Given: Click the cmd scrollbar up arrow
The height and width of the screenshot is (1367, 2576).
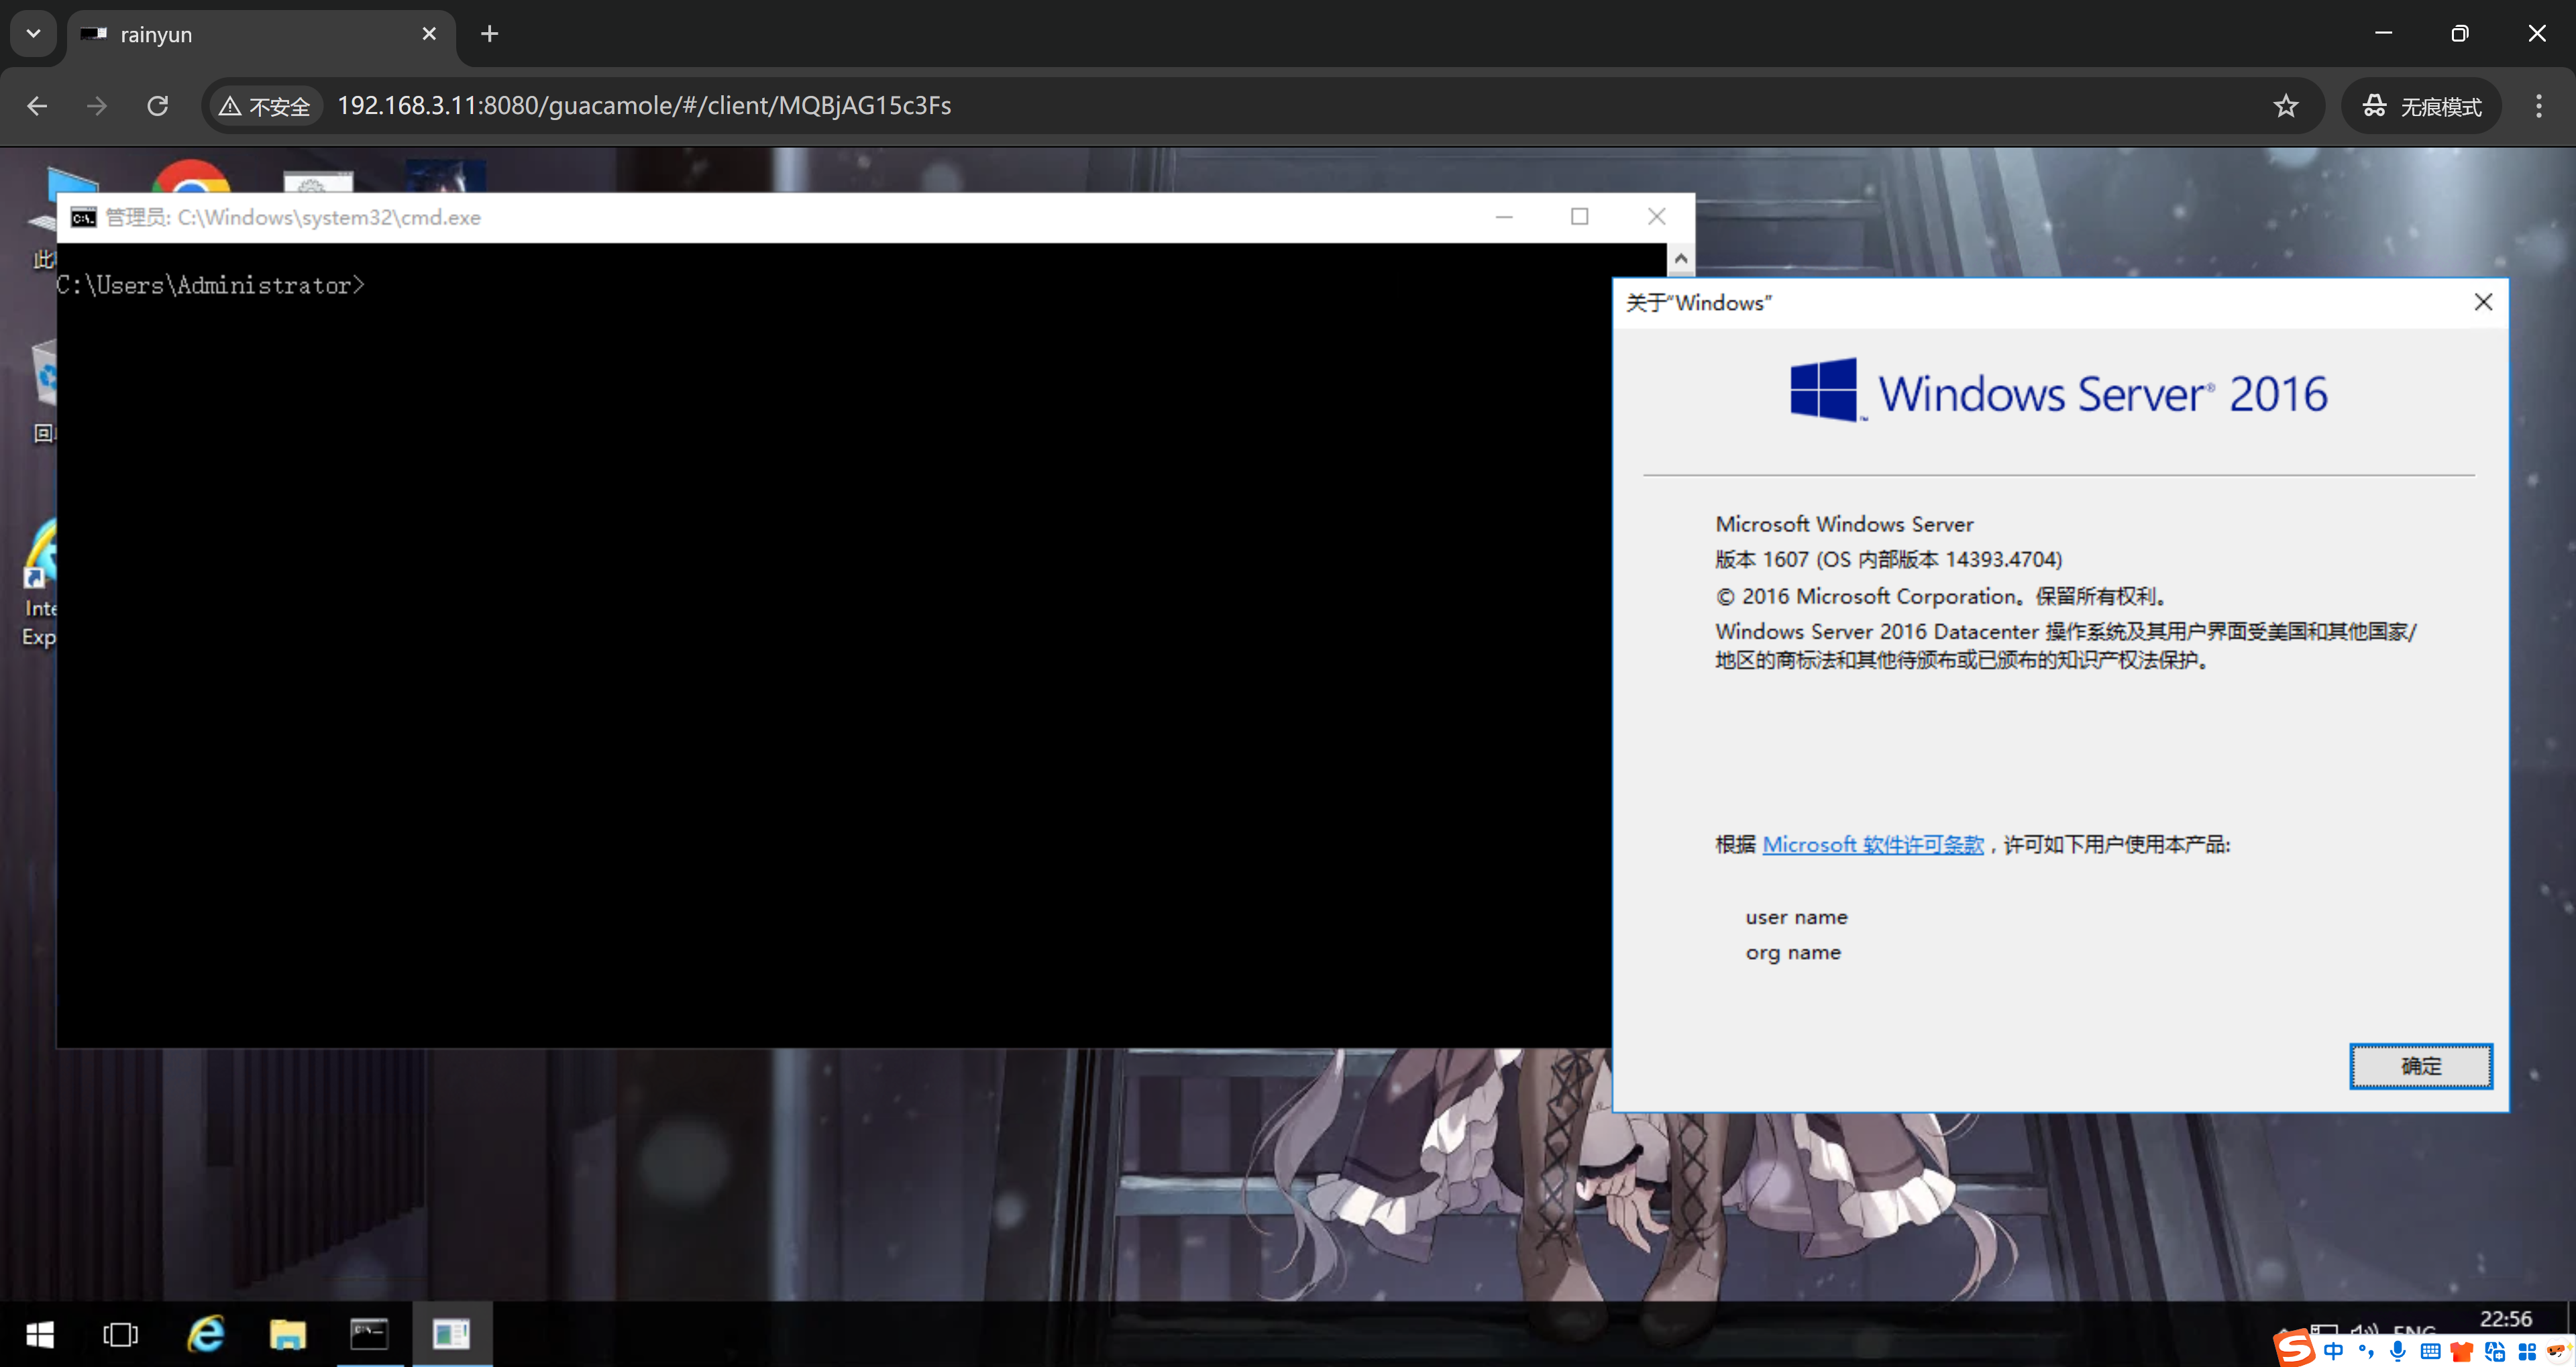Looking at the screenshot, I should coord(1681,259).
